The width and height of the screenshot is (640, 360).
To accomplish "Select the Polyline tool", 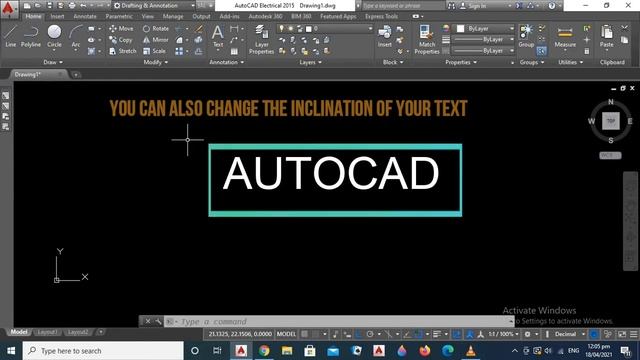I will point(31,36).
